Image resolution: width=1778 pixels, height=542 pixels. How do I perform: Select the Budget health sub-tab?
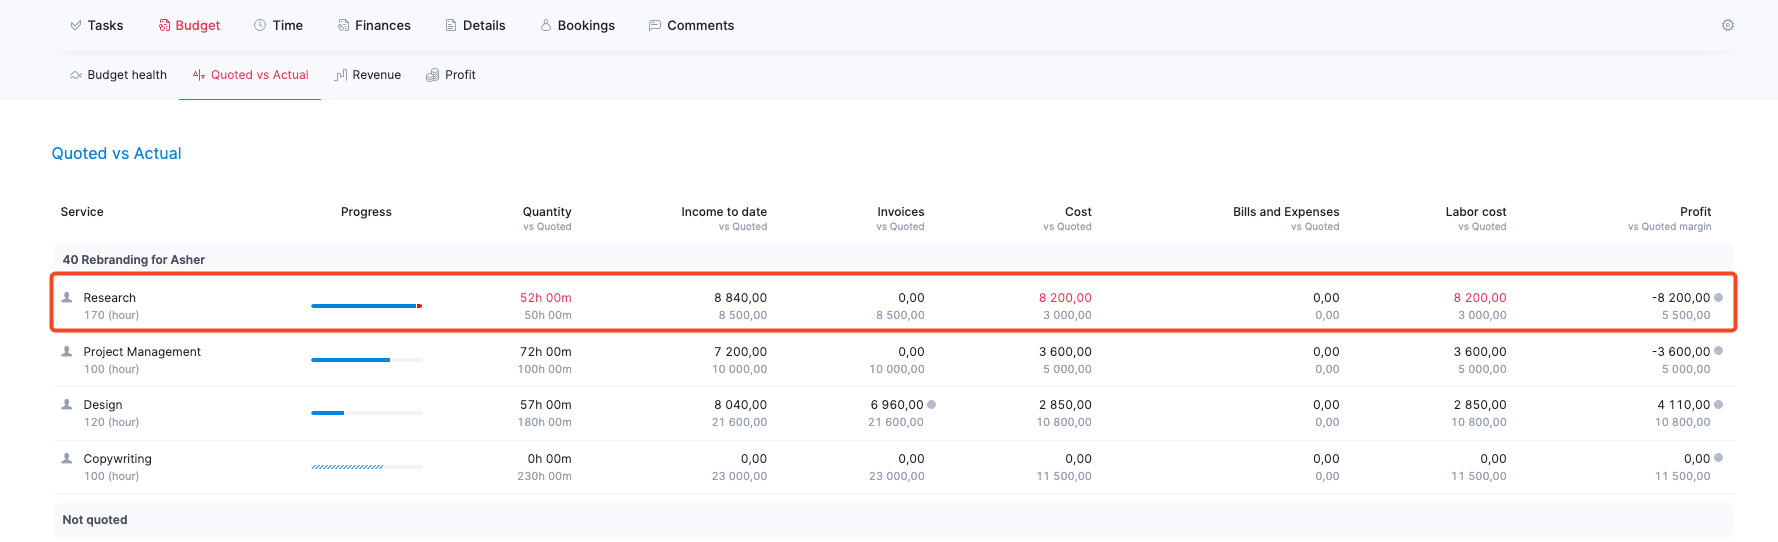click(118, 75)
